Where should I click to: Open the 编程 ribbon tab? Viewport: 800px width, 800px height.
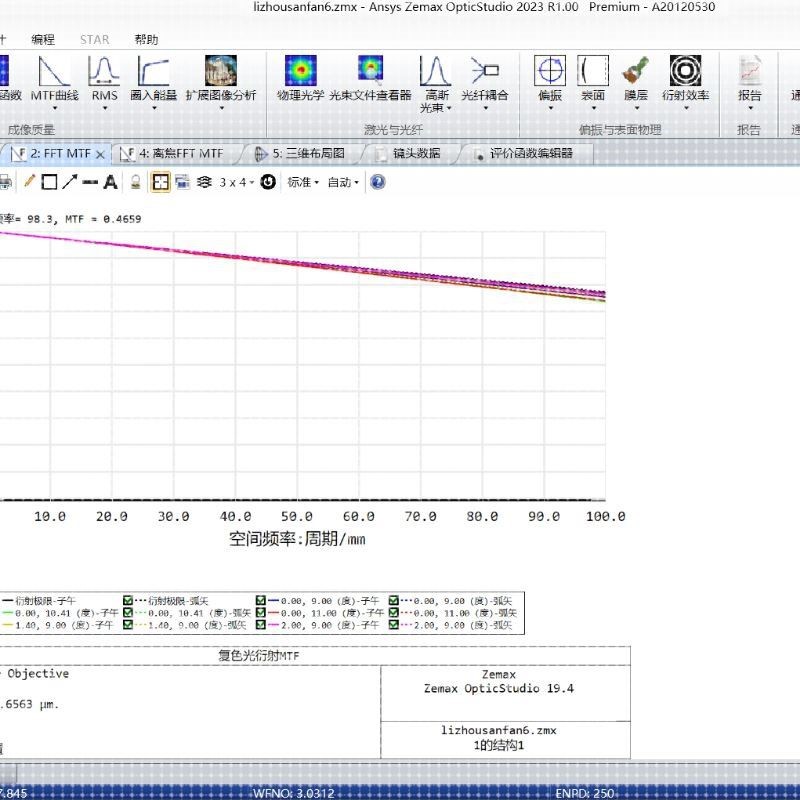[43, 39]
